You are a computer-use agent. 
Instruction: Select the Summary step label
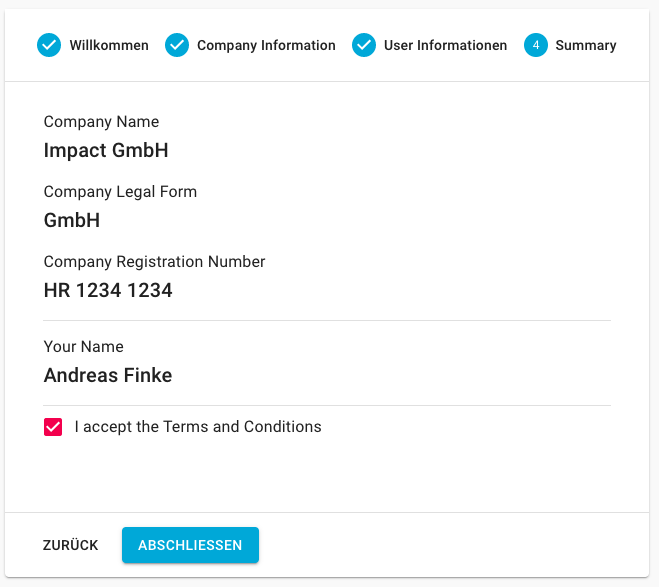coord(586,45)
